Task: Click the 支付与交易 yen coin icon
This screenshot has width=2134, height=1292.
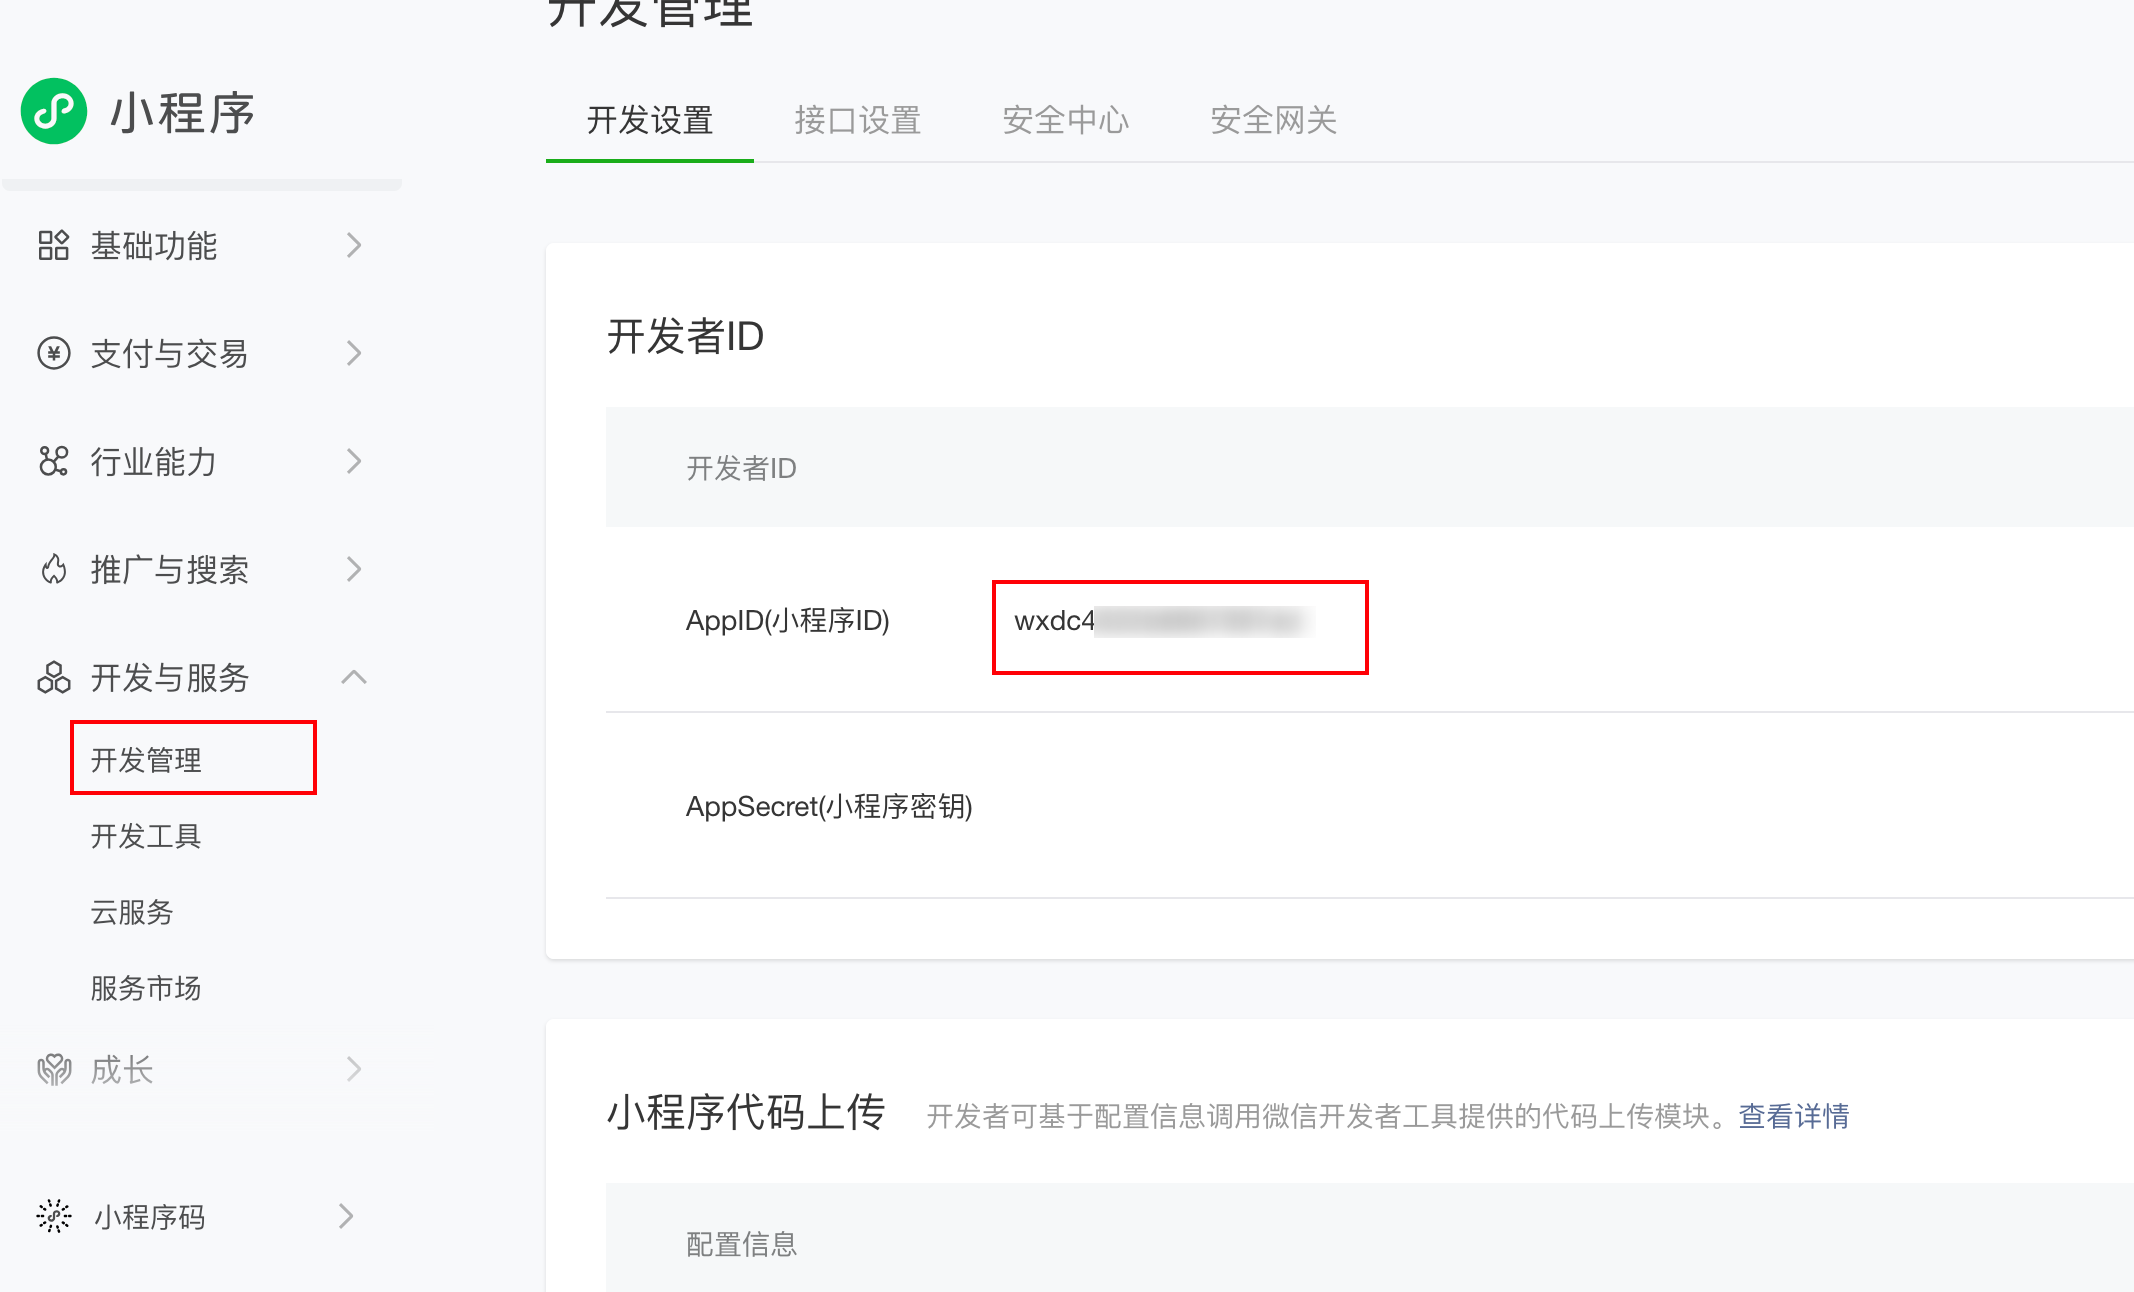Action: 54,353
